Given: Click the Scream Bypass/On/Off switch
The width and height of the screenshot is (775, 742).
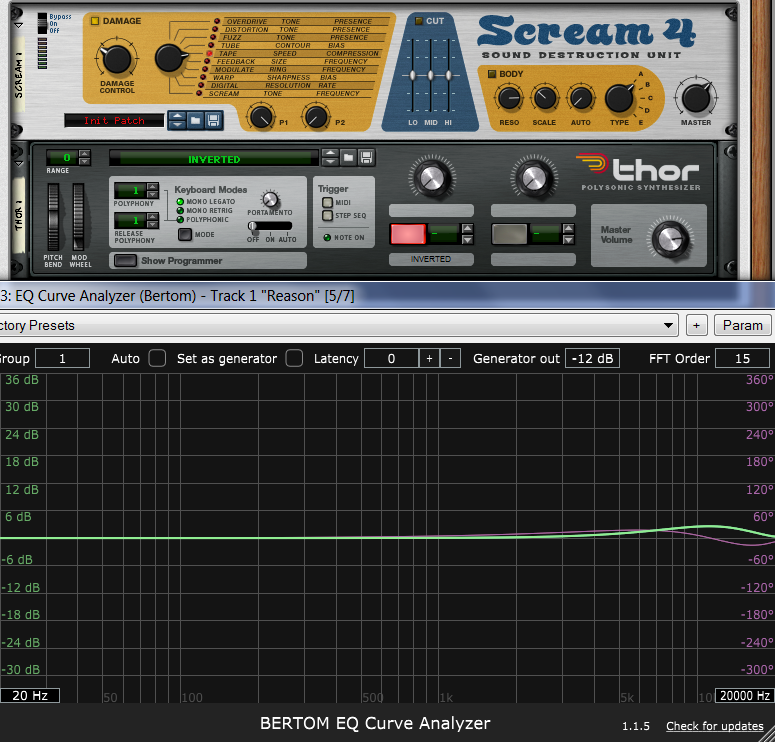Looking at the screenshot, I should (x=43, y=23).
